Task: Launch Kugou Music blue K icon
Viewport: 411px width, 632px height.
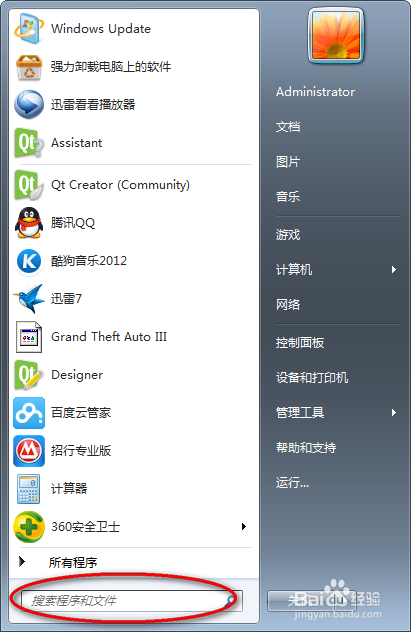Action: pos(29,261)
